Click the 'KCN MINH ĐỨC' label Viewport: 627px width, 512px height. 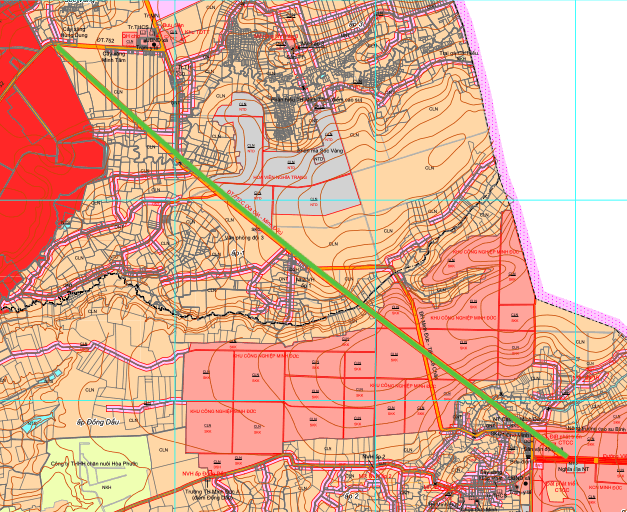pyautogui.click(x=604, y=488)
